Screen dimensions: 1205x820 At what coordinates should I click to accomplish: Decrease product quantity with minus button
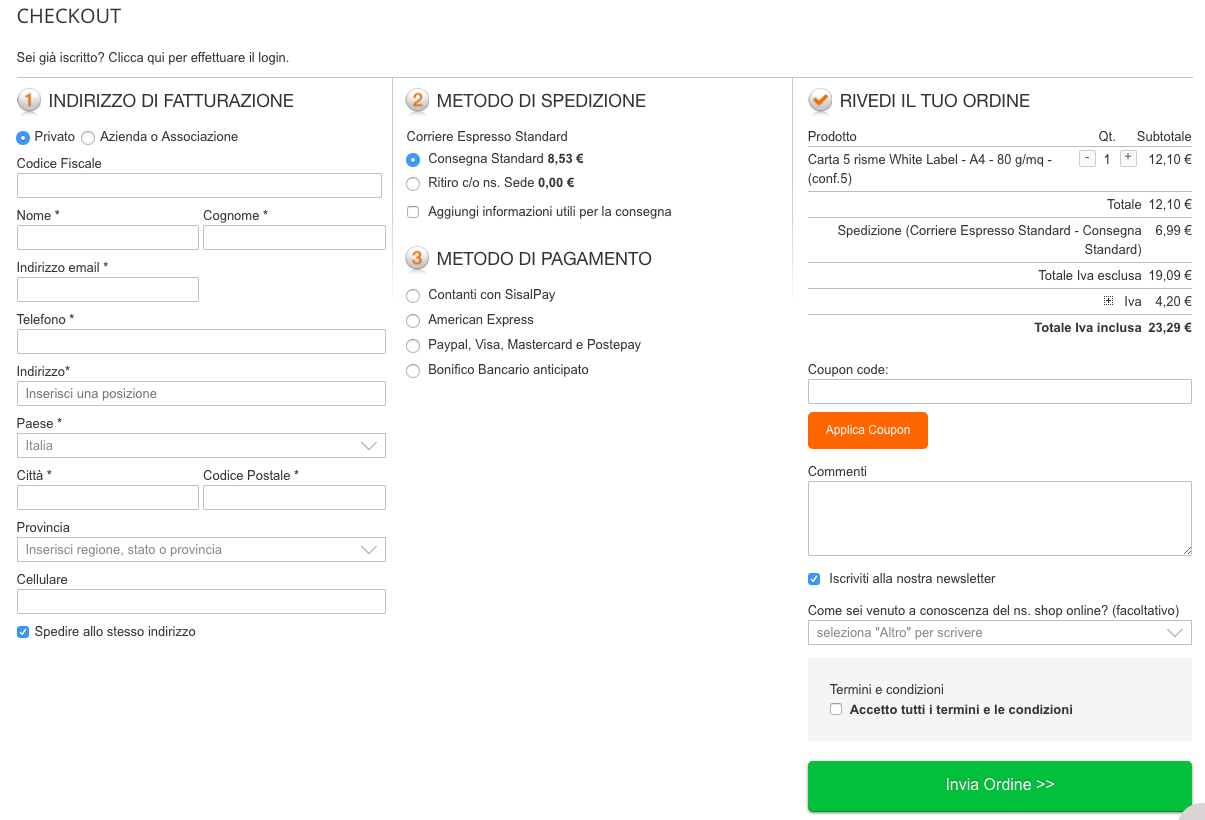1087,158
